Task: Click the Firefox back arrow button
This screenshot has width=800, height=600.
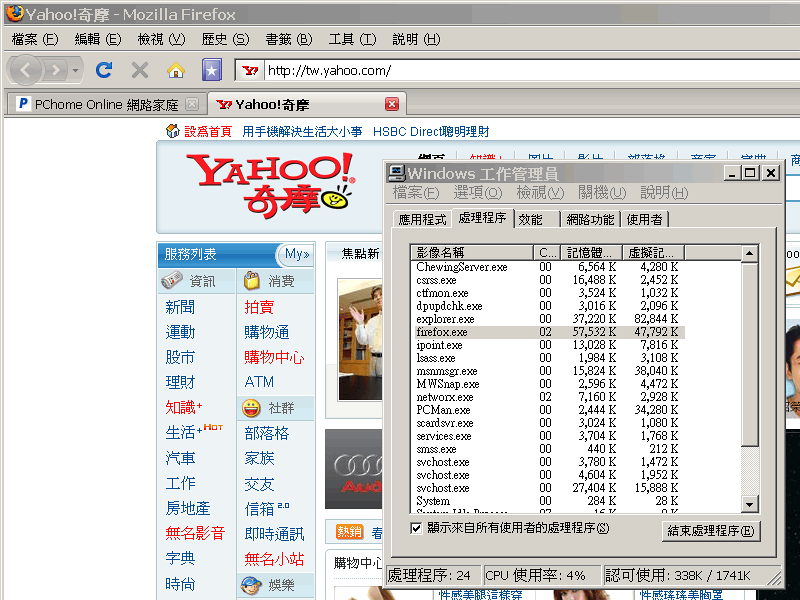Action: [x=26, y=70]
